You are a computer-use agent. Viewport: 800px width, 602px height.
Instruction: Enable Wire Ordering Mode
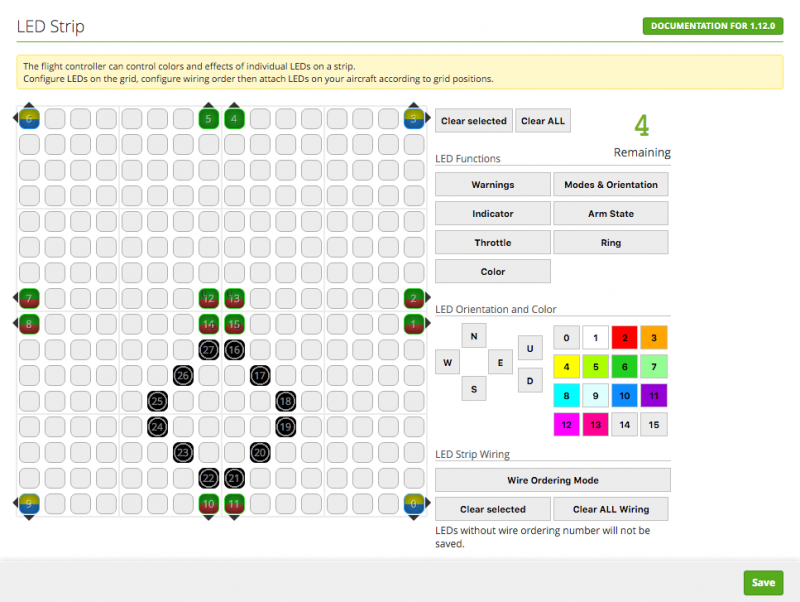552,480
